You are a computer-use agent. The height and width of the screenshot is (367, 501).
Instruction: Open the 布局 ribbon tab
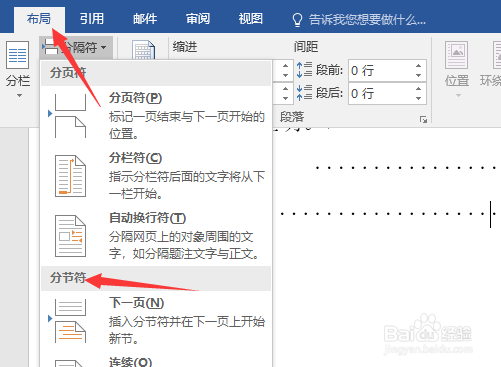(39, 19)
